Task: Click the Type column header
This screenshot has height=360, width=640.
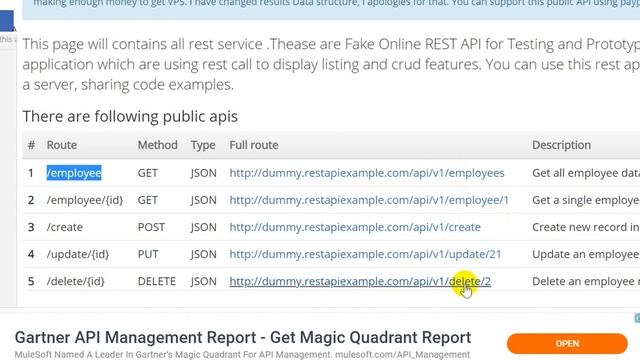Action: (x=203, y=145)
